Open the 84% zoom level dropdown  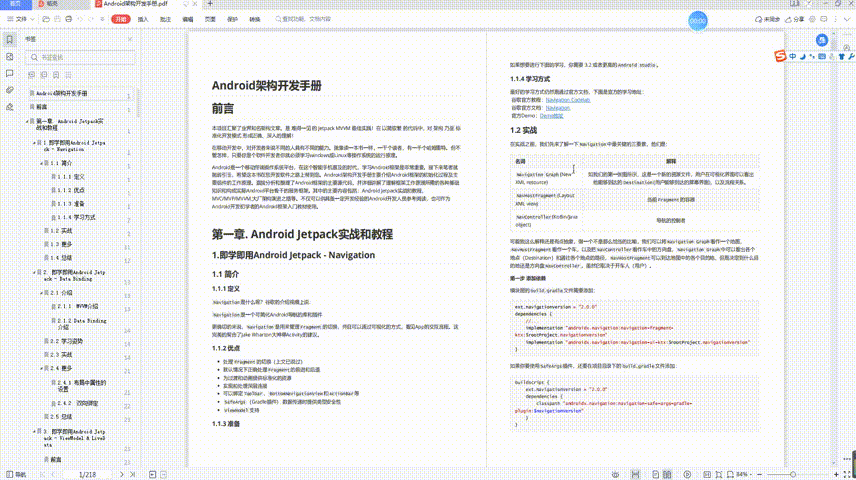(x=744, y=475)
